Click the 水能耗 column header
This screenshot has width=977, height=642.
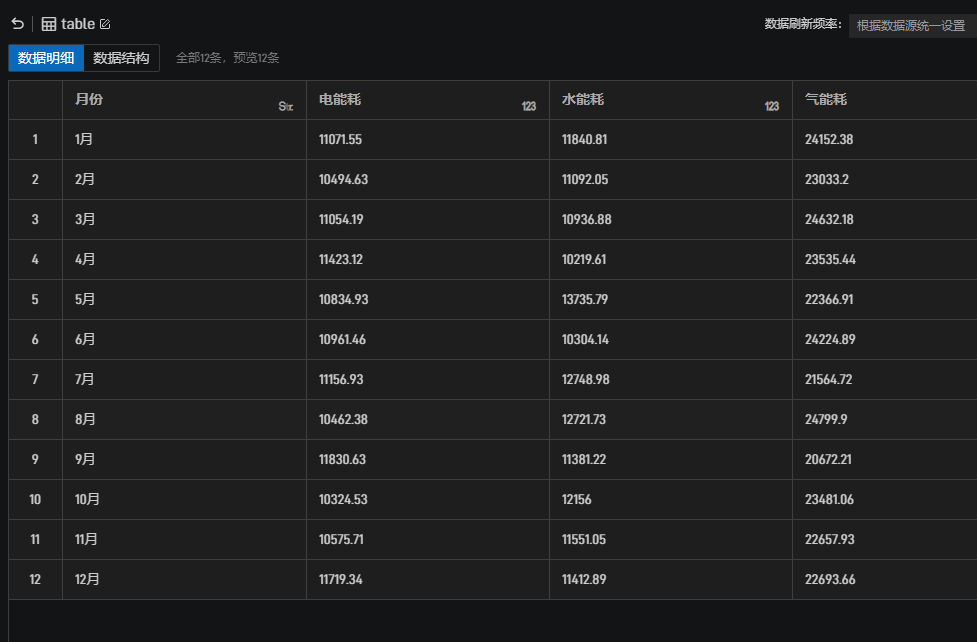[x=671, y=100]
